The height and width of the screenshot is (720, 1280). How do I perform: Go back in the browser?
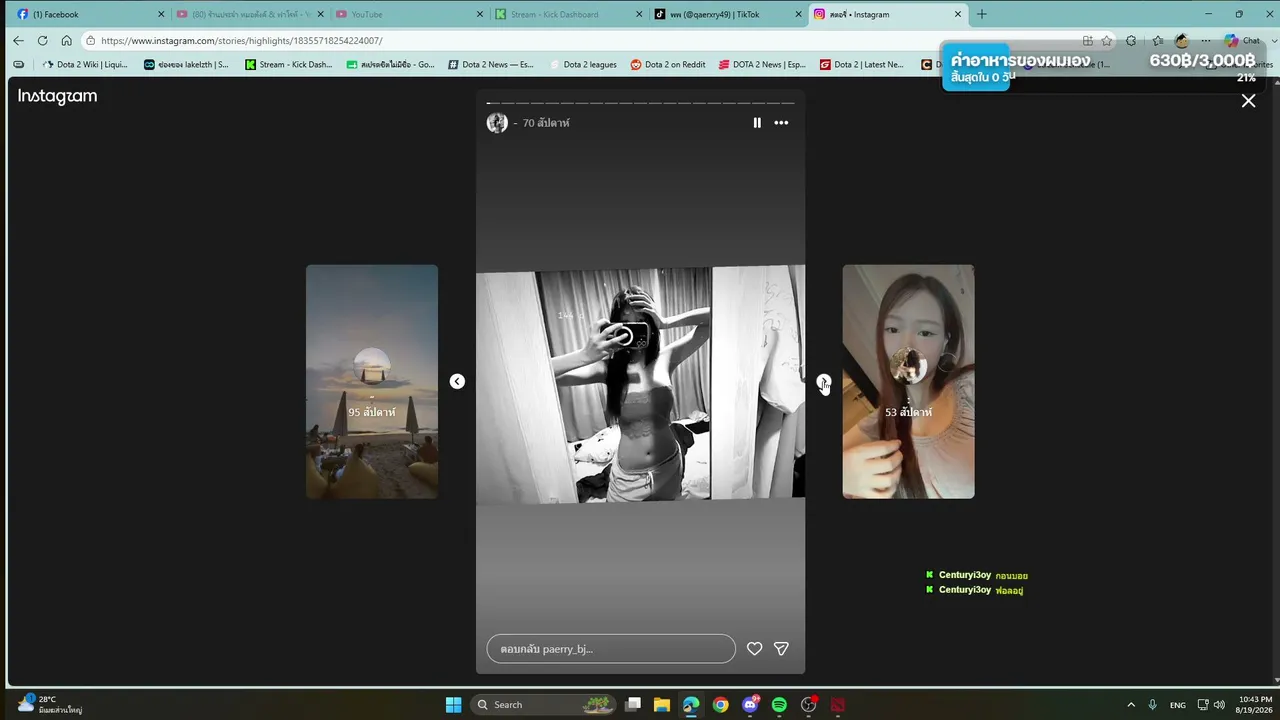[18, 41]
